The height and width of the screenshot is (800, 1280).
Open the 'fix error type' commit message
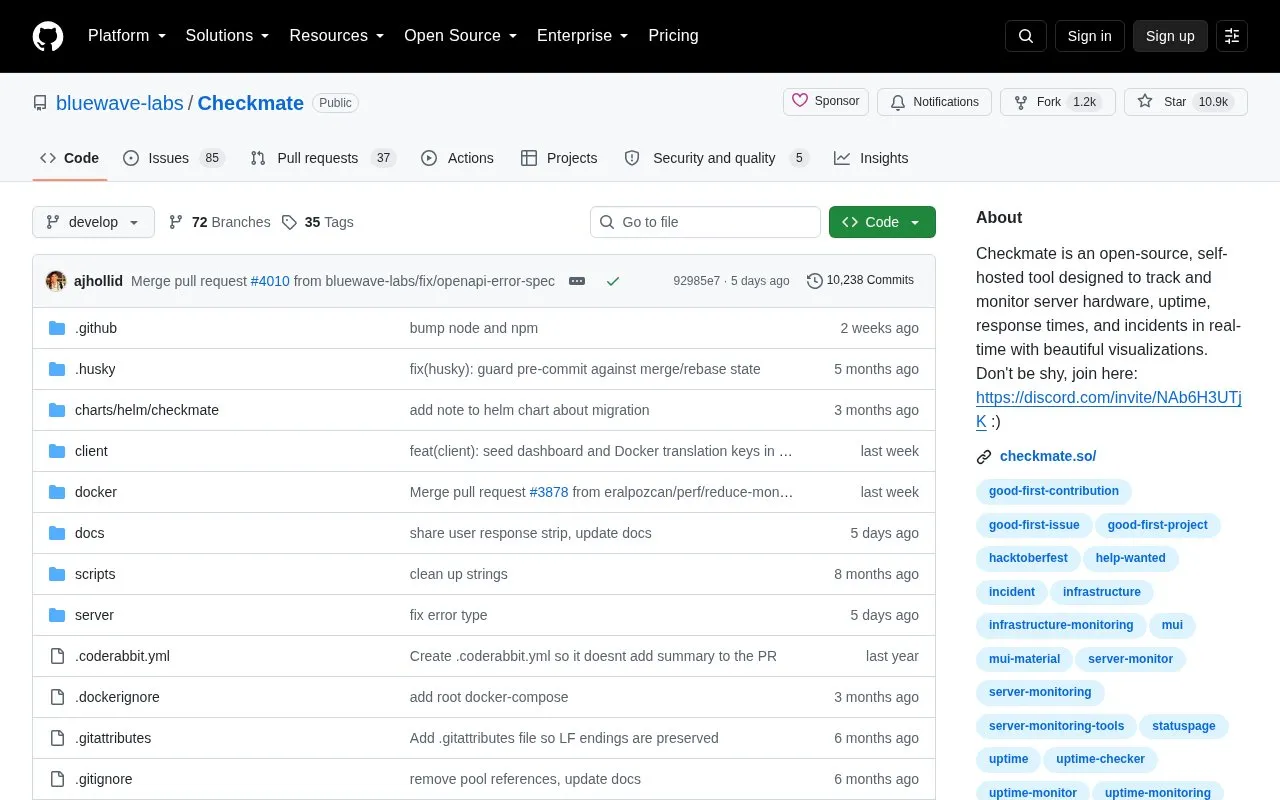(x=449, y=615)
